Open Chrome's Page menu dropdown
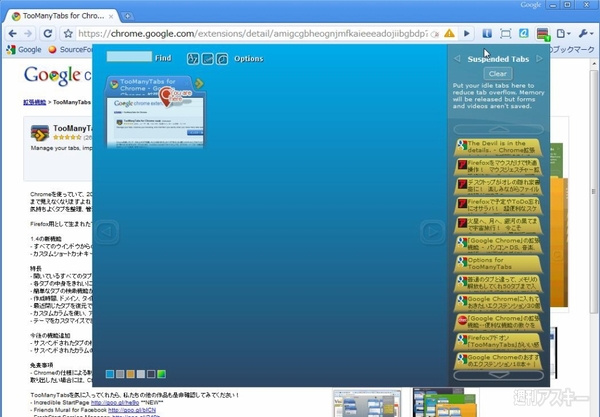600x417 pixels. point(563,34)
